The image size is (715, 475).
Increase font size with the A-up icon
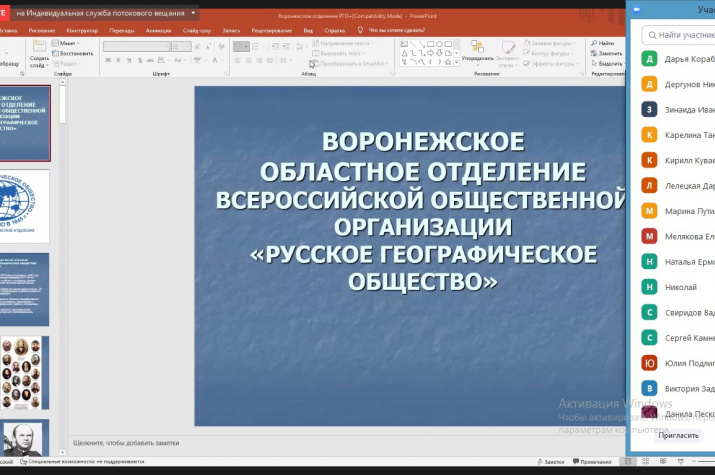[198, 46]
